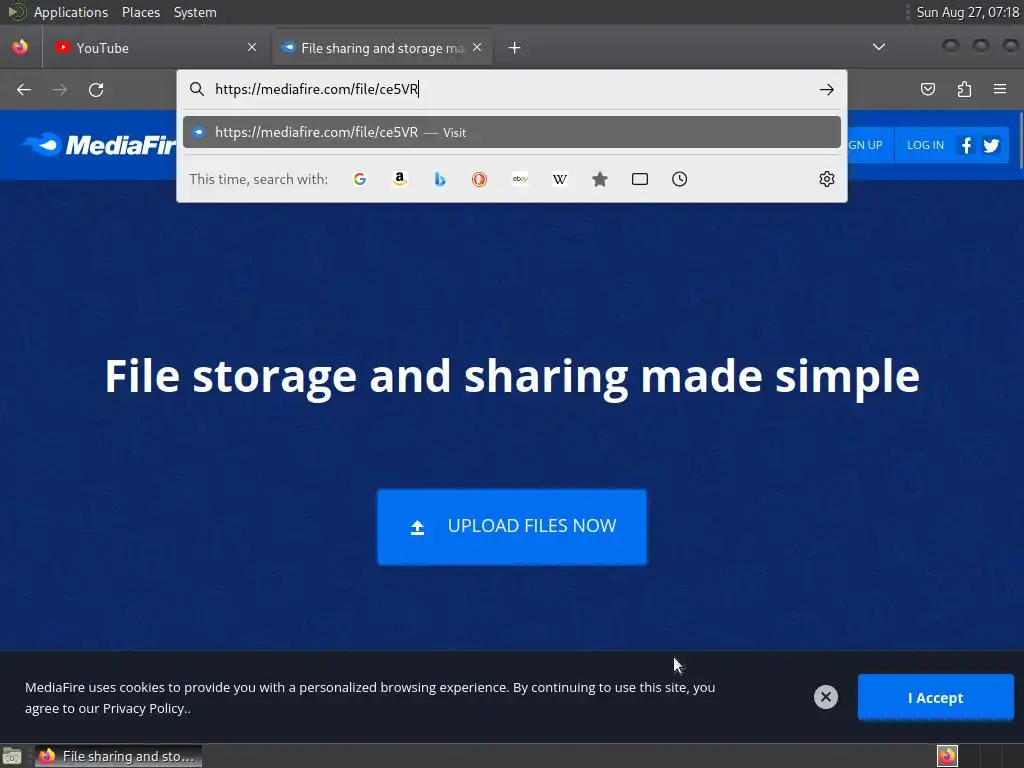Open the Extensions puzzle icon

(964, 89)
